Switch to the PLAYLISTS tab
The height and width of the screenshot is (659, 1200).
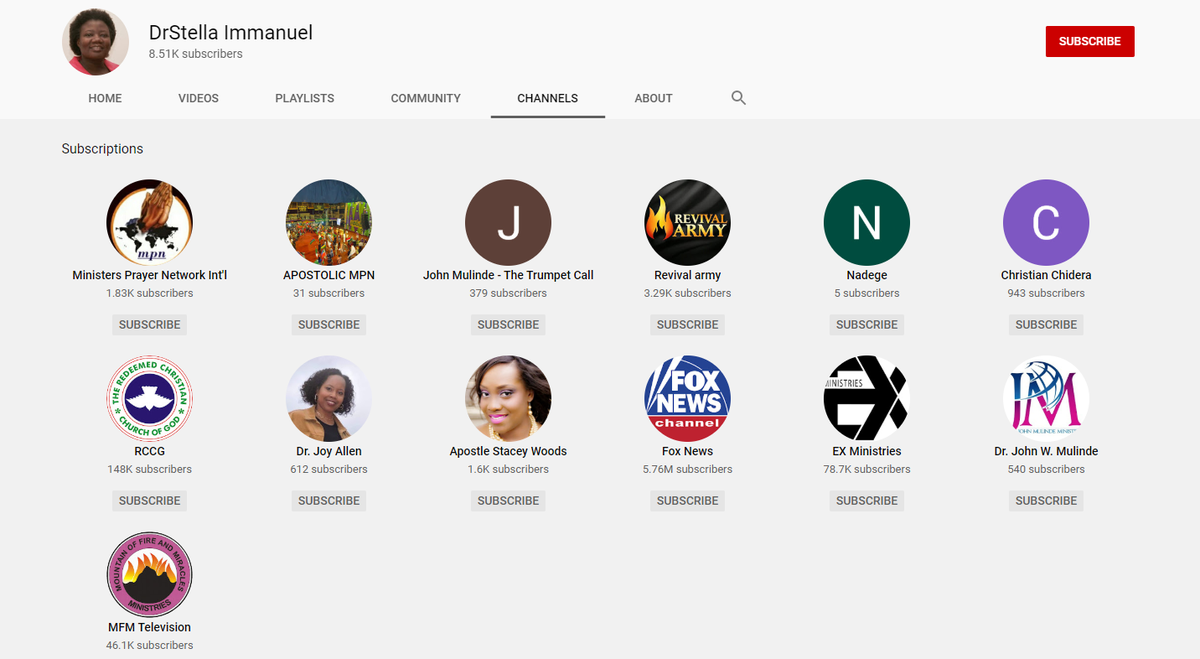point(304,98)
